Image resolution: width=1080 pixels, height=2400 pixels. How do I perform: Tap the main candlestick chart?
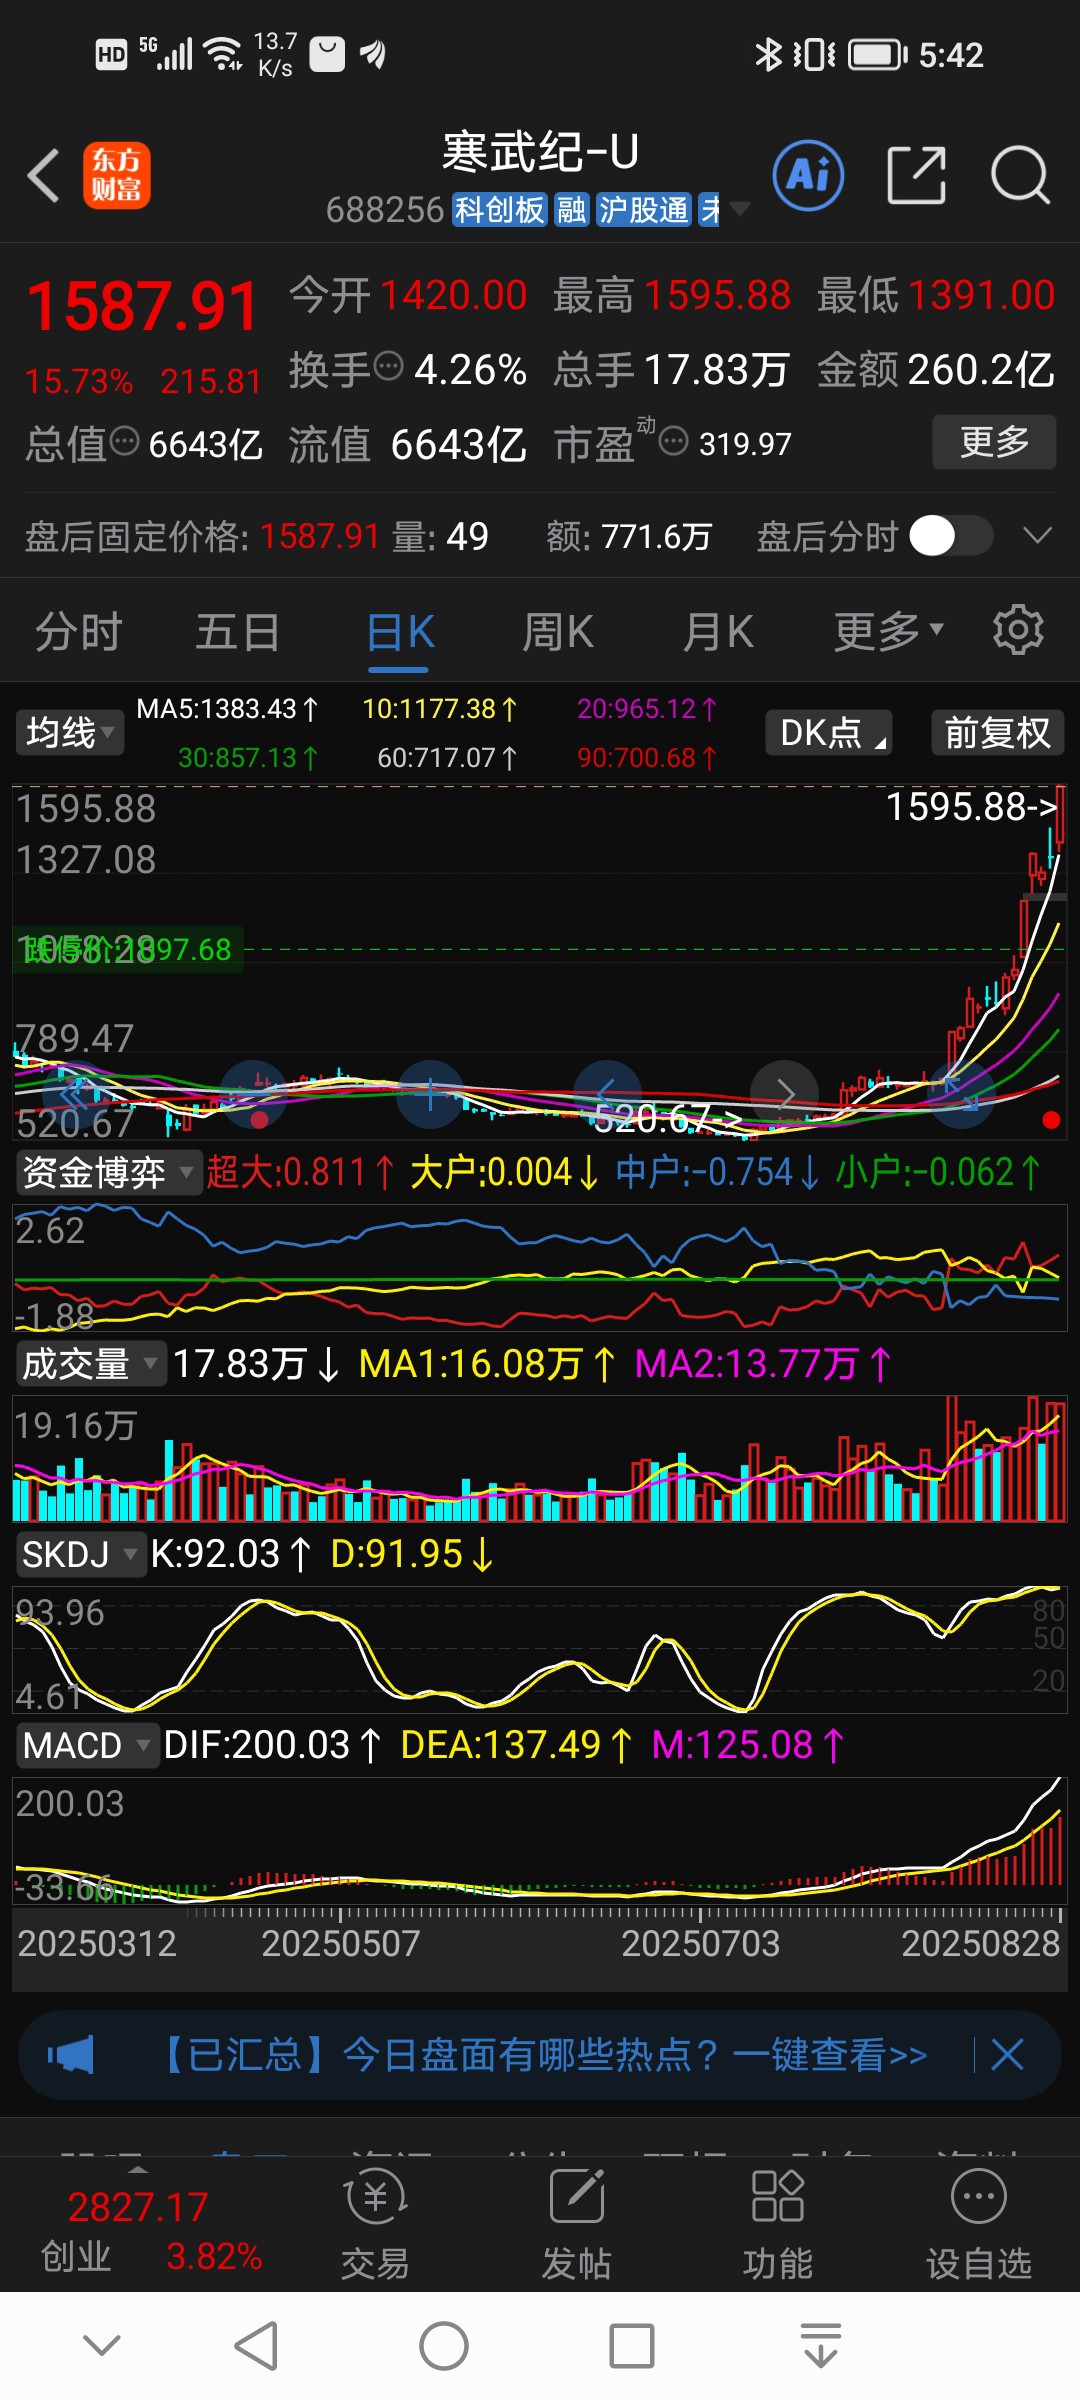click(540, 962)
